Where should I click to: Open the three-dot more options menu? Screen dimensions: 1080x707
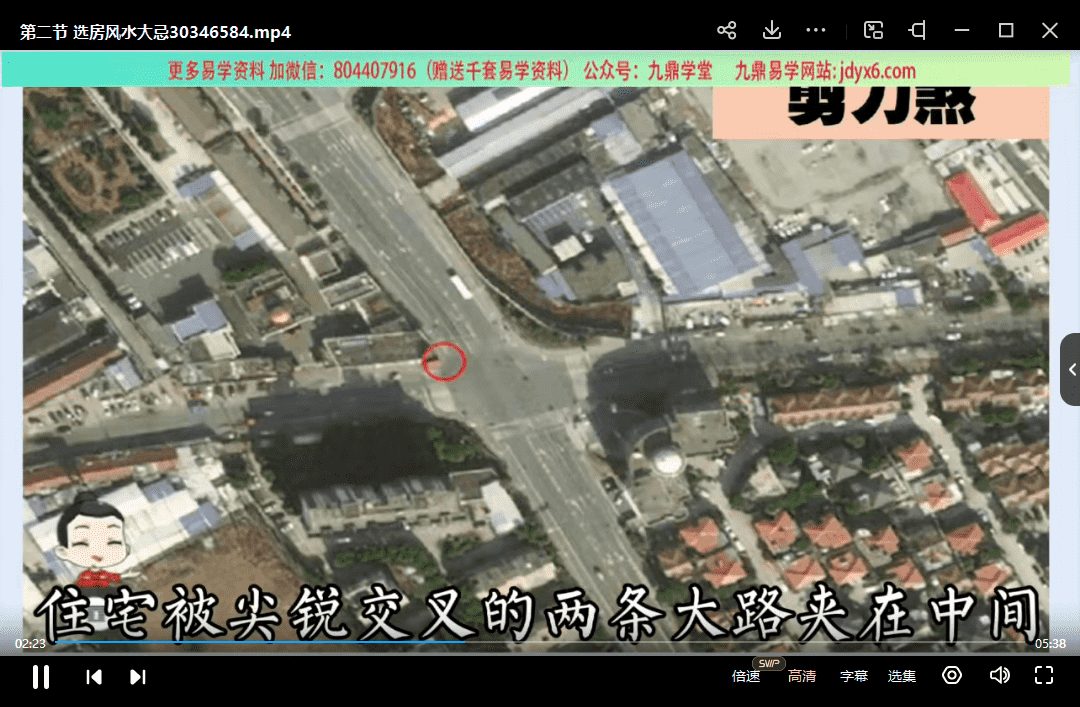(816, 30)
